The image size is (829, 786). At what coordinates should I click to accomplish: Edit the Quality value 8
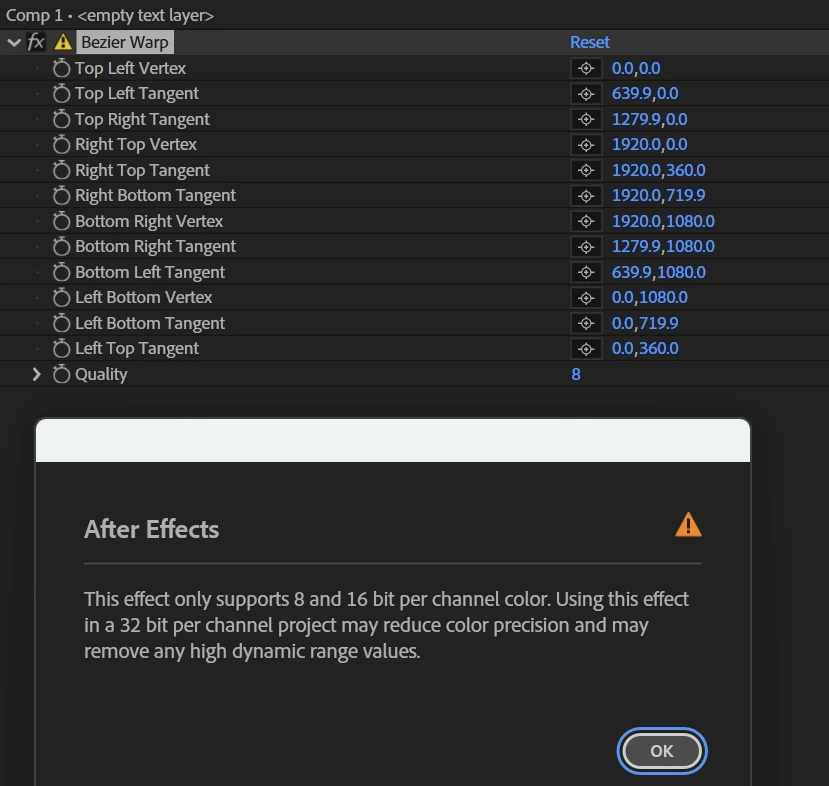576,374
